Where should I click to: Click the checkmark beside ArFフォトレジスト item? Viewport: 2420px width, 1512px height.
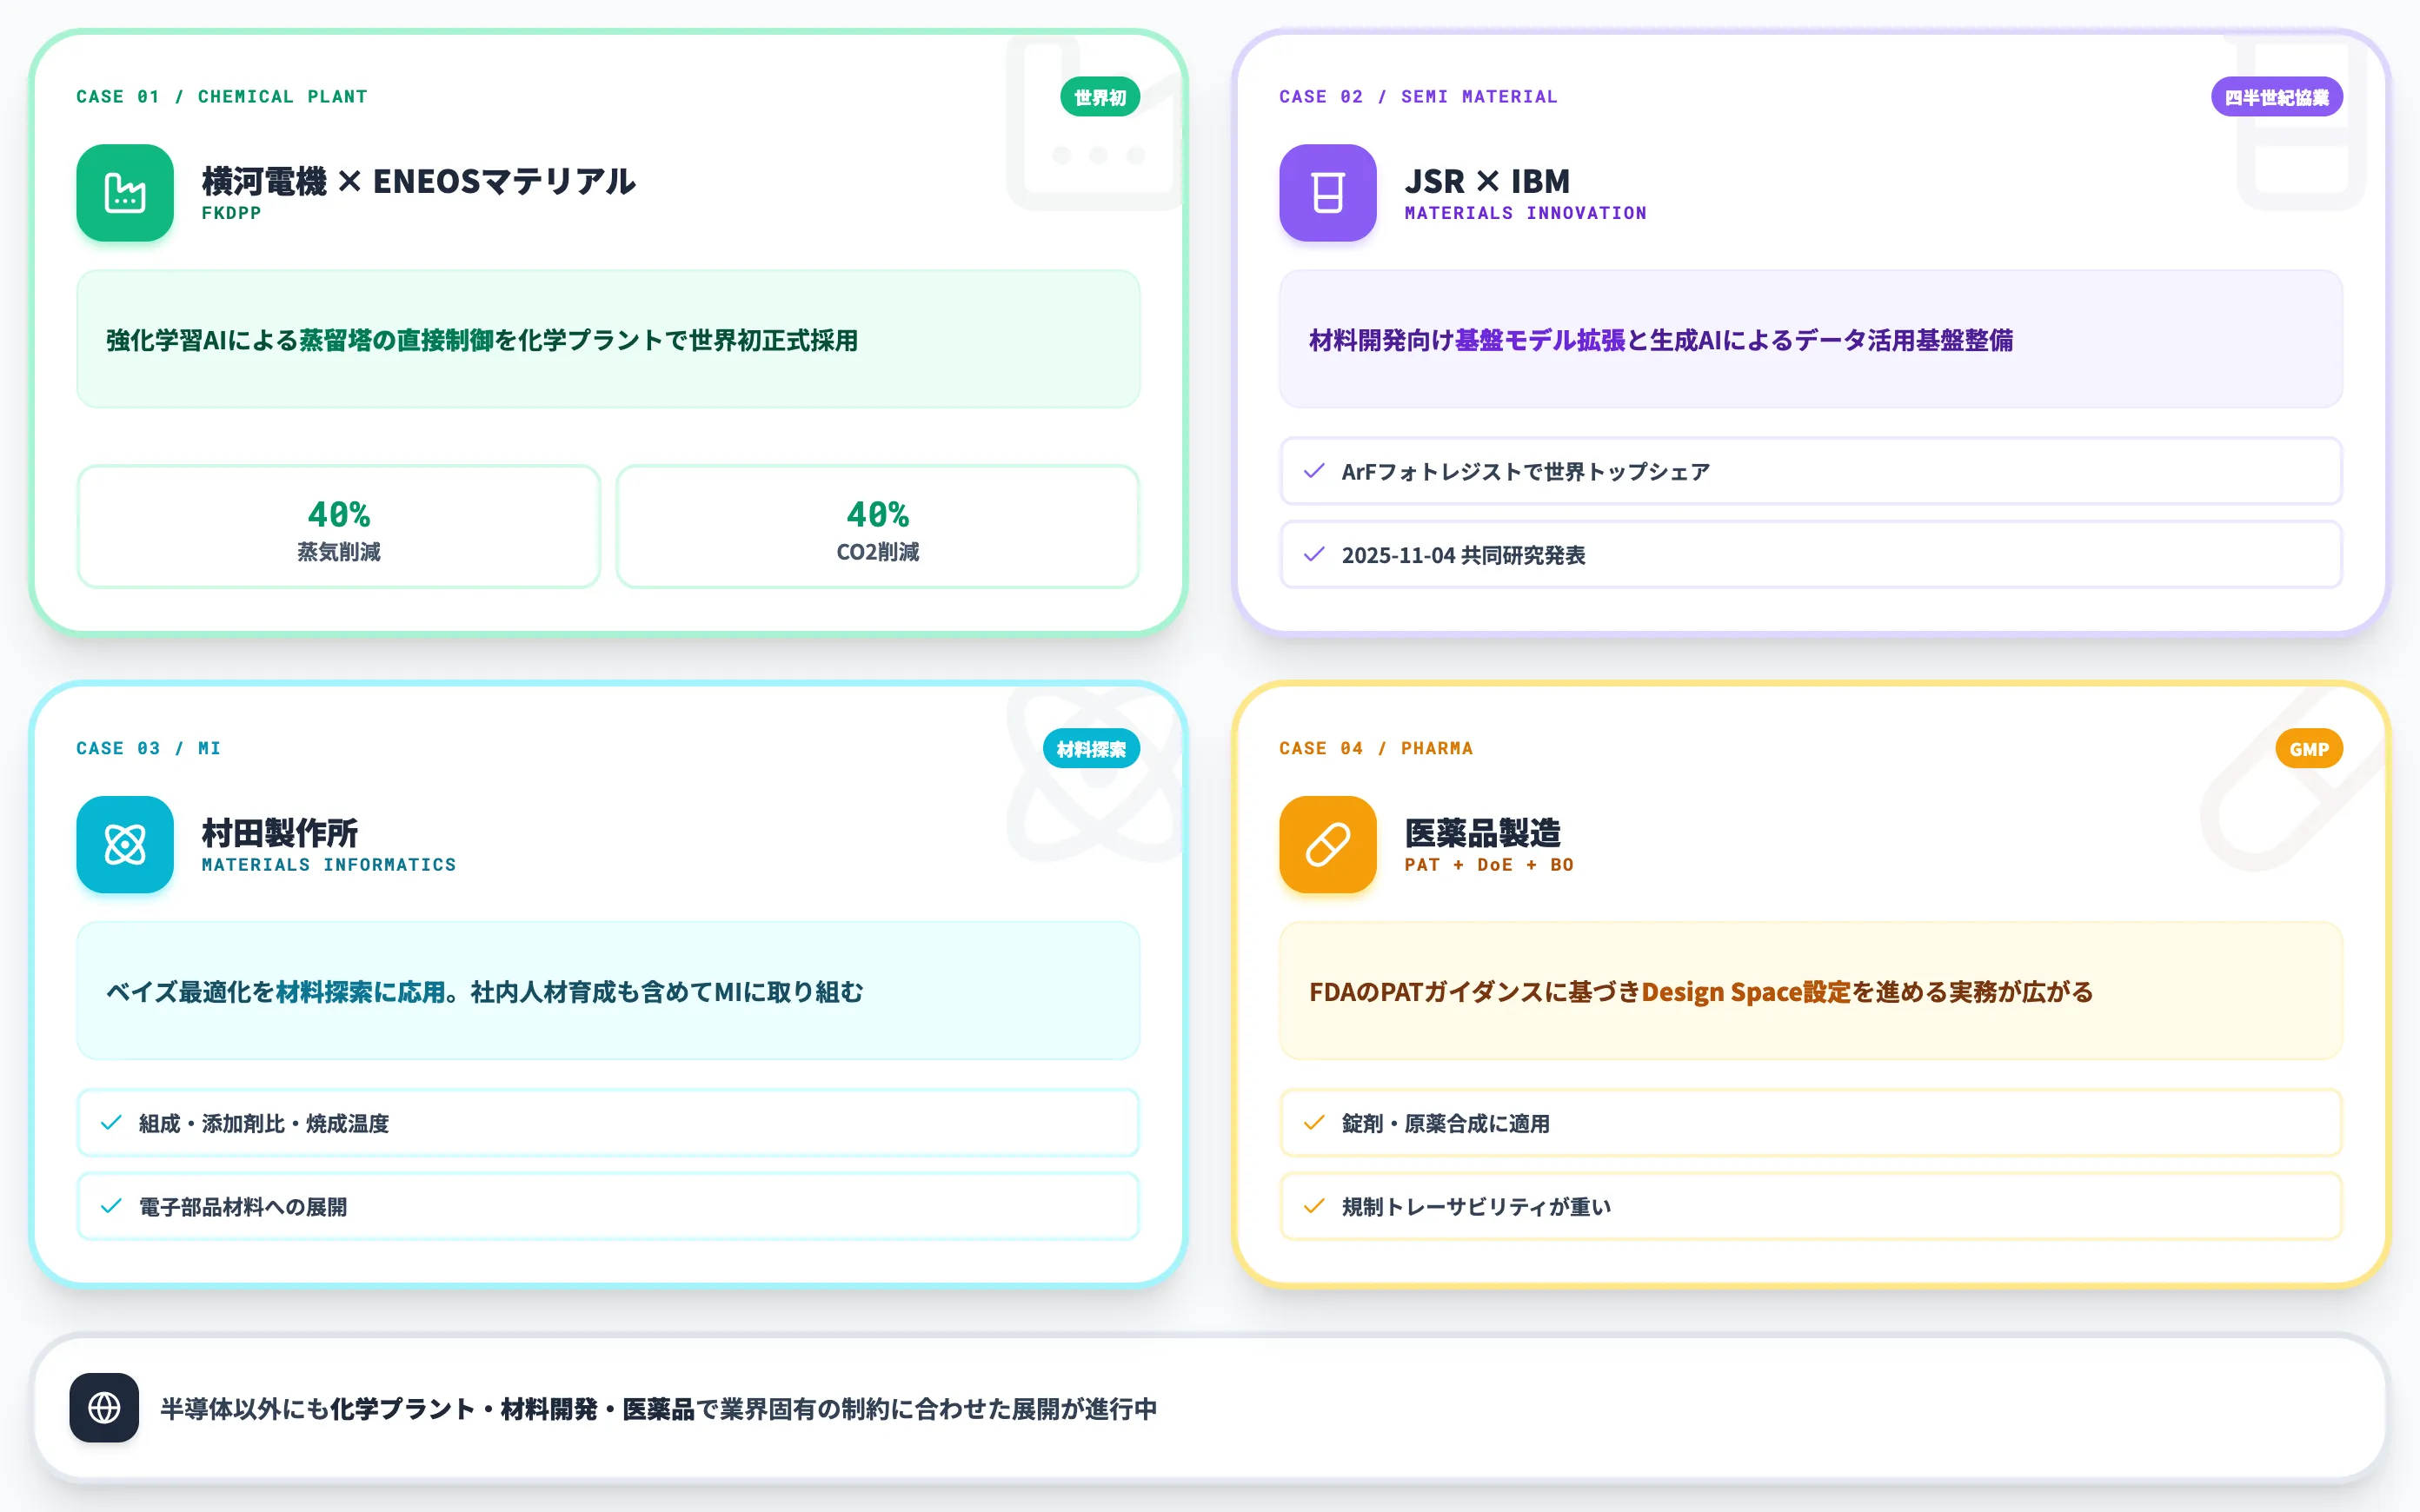[1315, 471]
